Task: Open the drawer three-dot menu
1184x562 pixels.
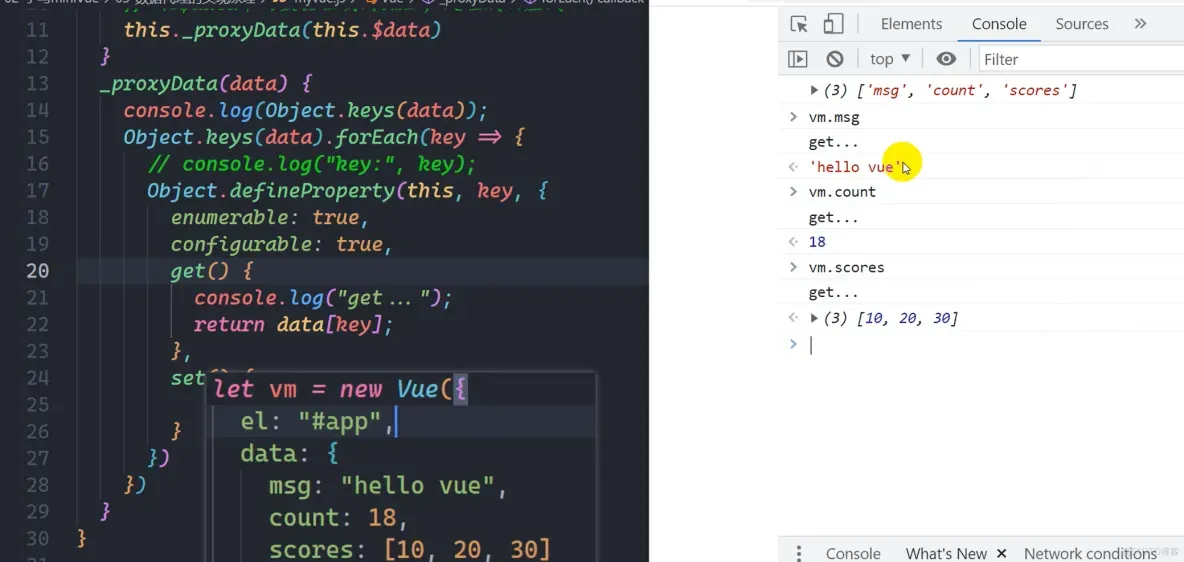Action: coord(798,553)
